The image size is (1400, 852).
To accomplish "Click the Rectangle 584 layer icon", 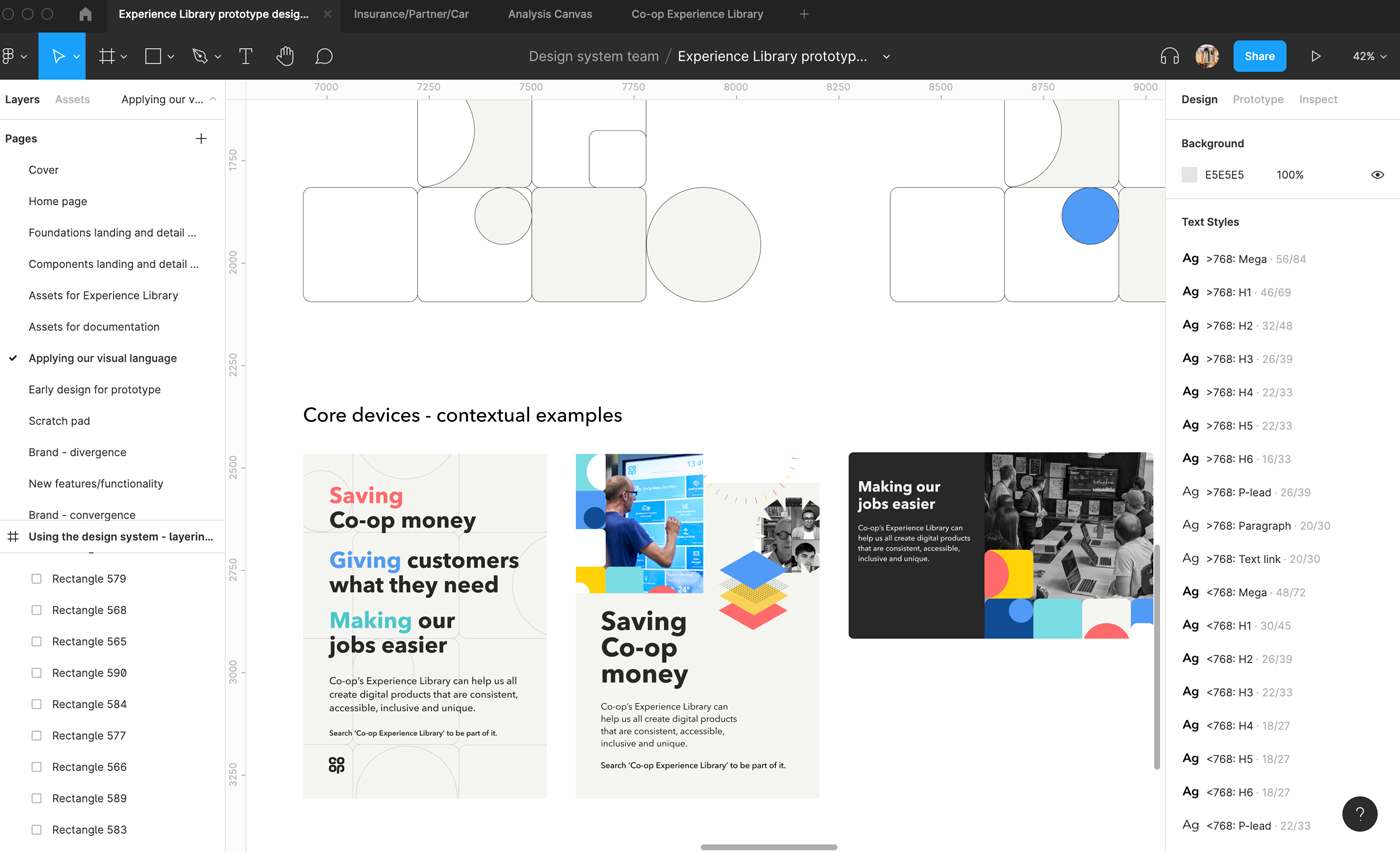I will (x=37, y=704).
